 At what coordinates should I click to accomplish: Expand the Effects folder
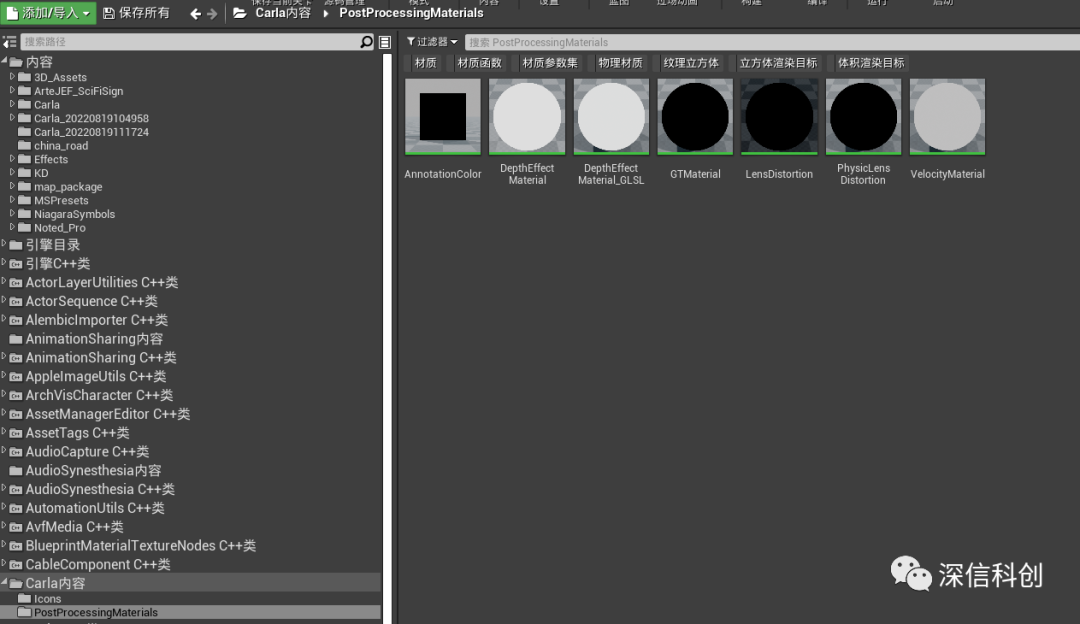[12, 159]
